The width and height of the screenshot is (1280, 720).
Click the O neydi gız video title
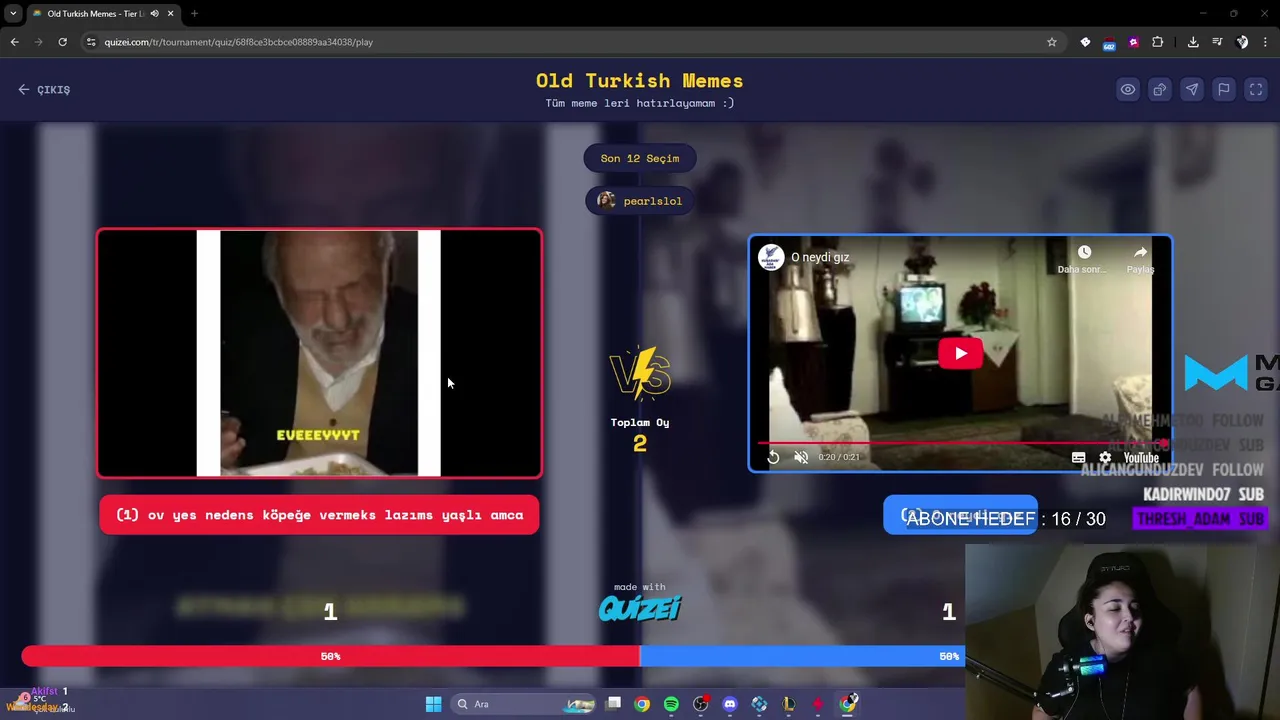[x=820, y=257]
